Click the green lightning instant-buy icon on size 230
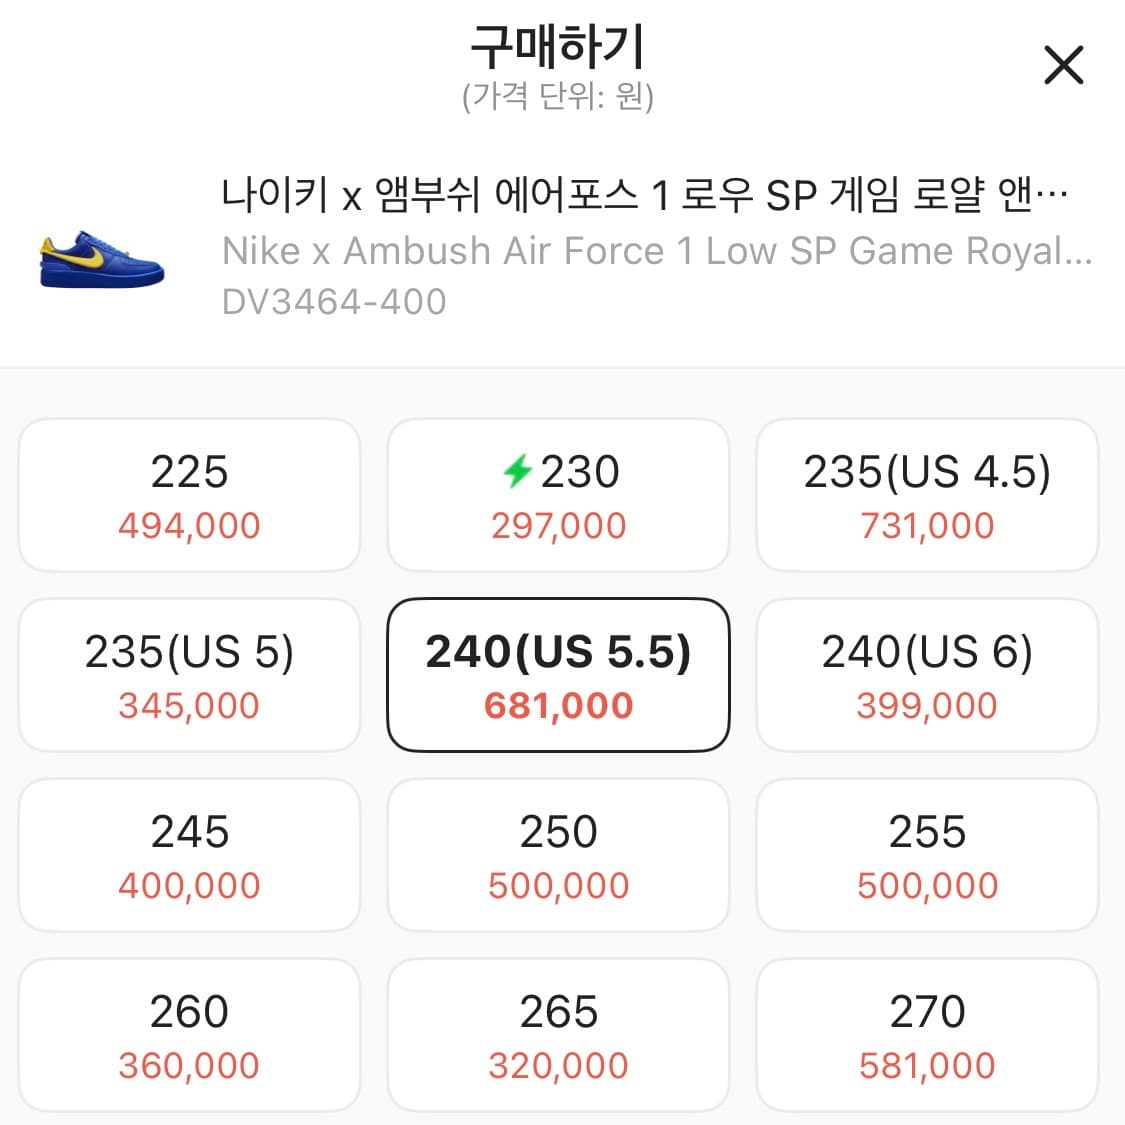Image resolution: width=1125 pixels, height=1125 pixels. point(516,470)
